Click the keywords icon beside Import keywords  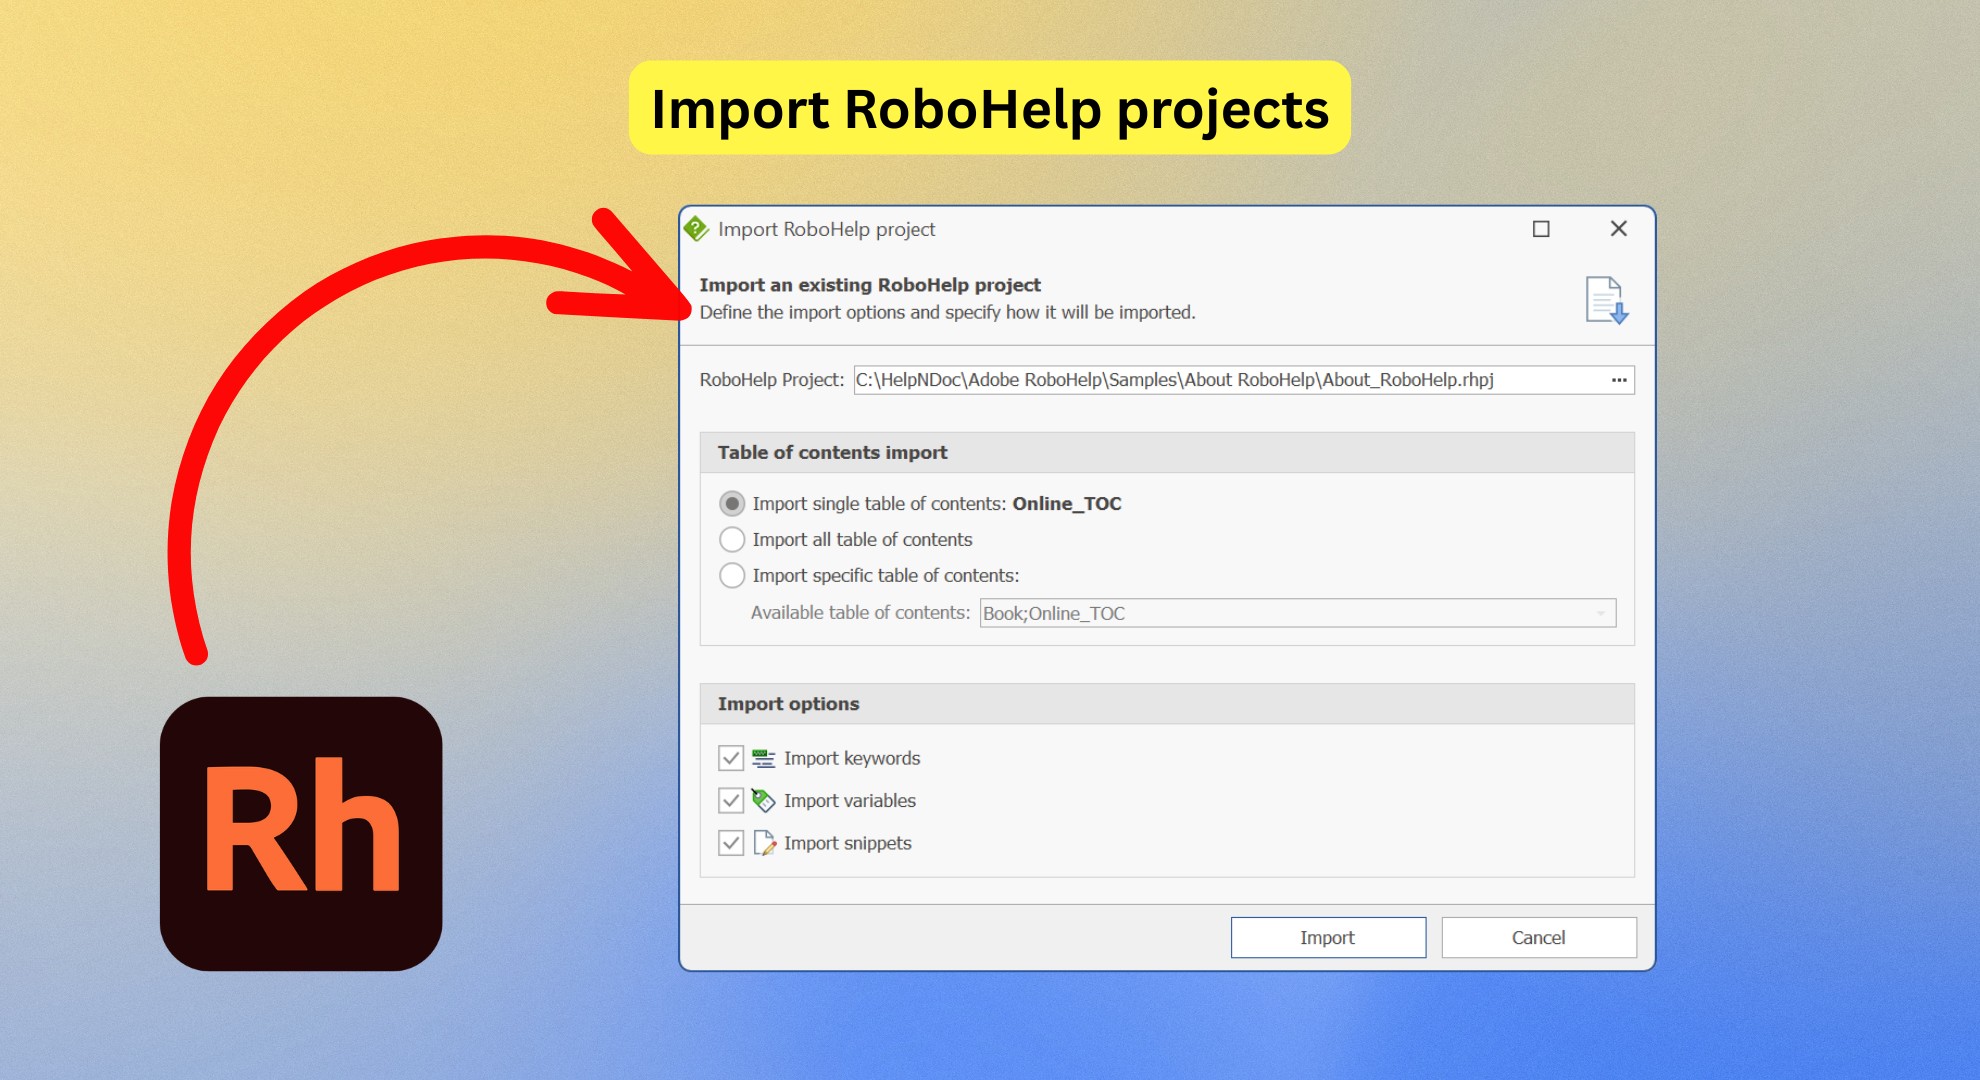763,757
